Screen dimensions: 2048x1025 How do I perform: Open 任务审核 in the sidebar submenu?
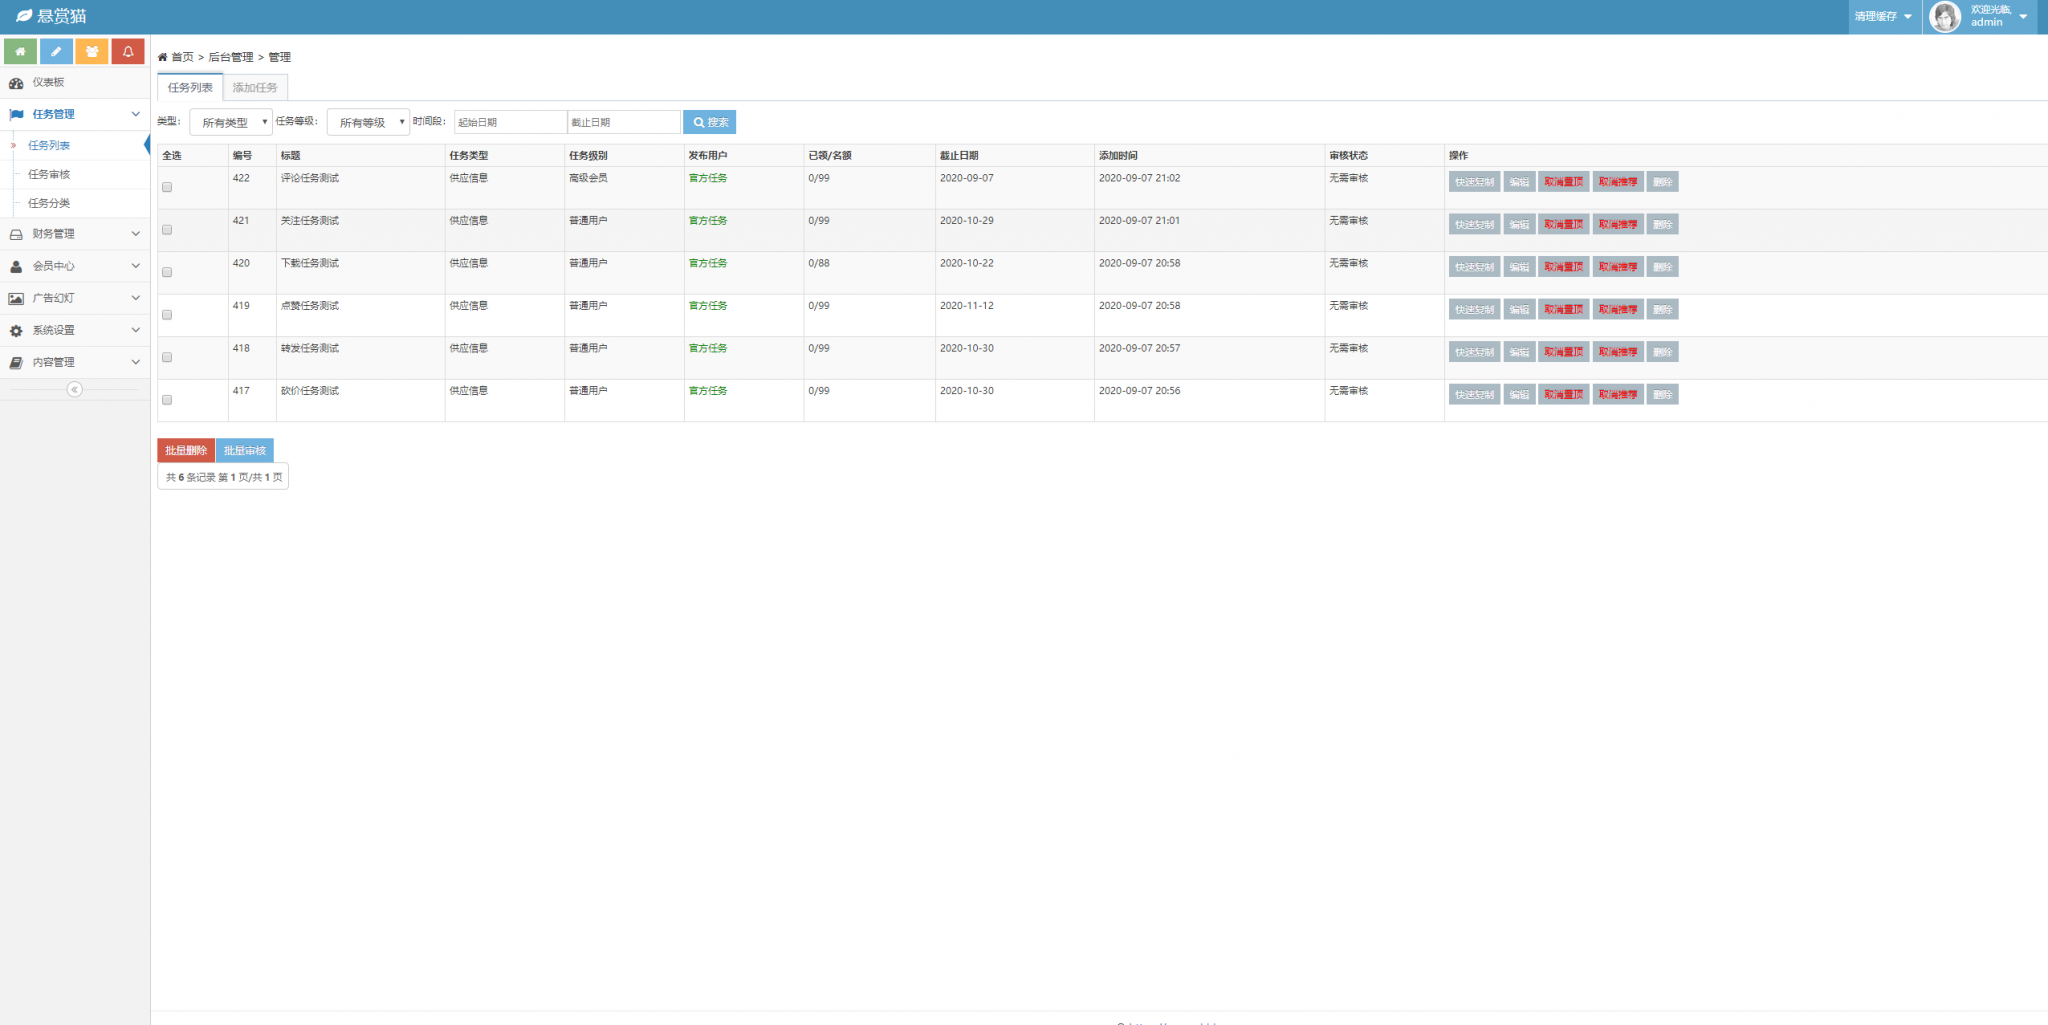(49, 175)
